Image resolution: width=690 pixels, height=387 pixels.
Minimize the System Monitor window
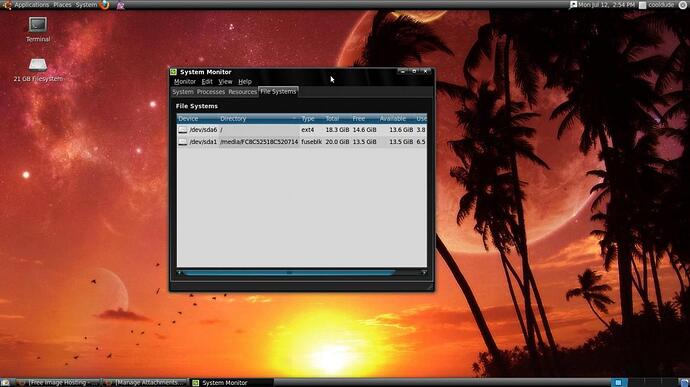point(402,71)
